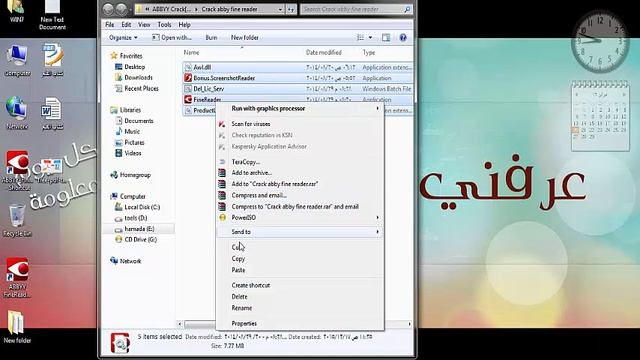Toggle the preview pane icon
640x360 pixels.
click(386, 38)
